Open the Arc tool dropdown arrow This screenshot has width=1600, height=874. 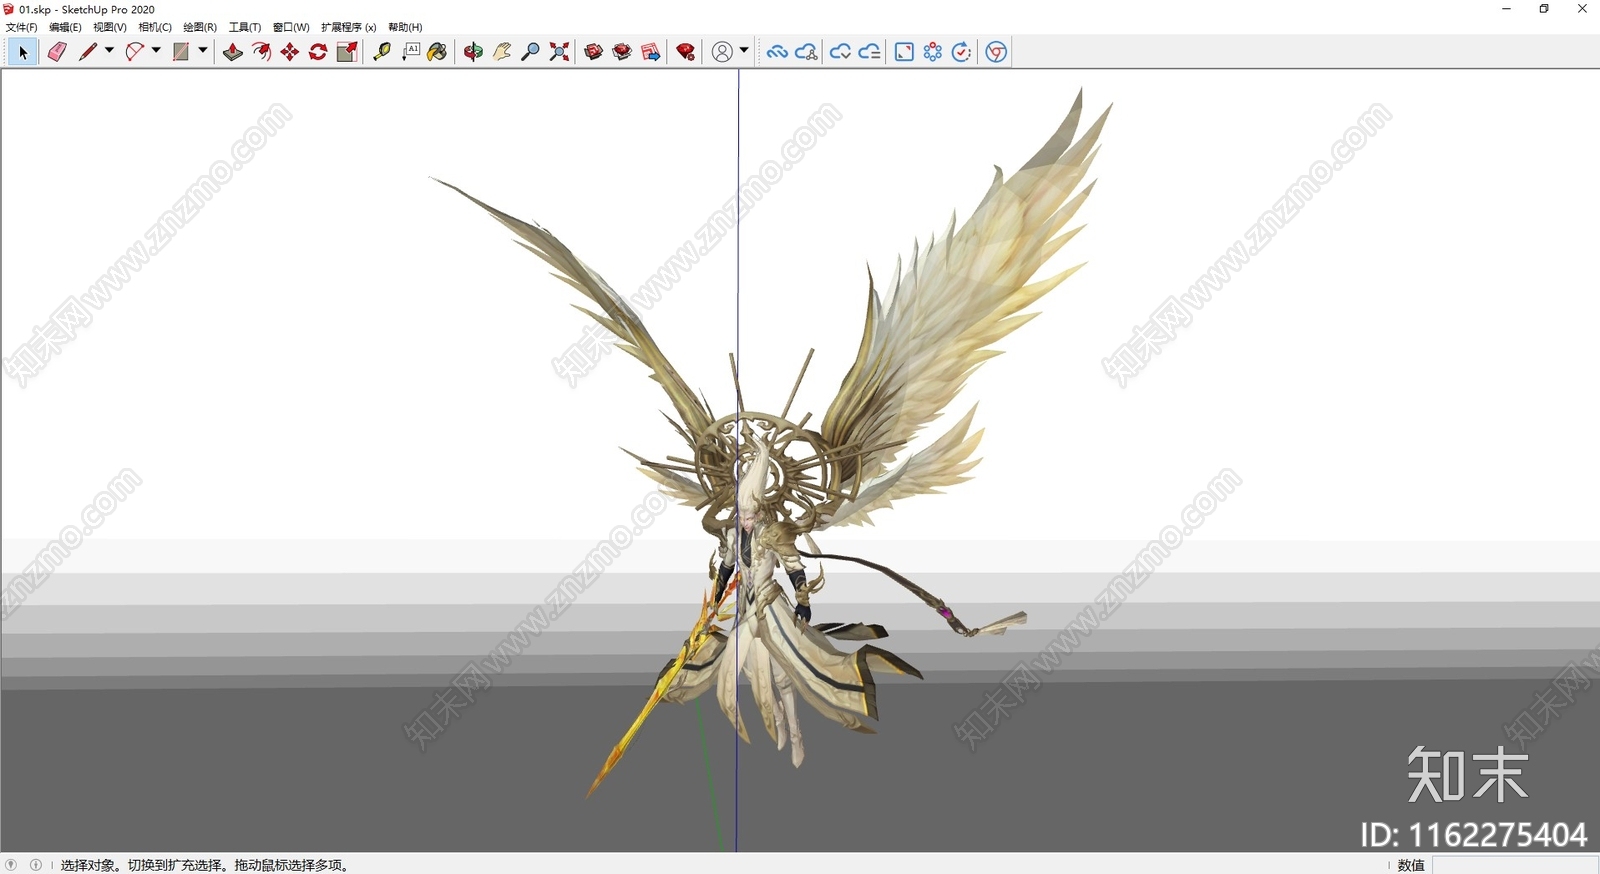tap(156, 51)
